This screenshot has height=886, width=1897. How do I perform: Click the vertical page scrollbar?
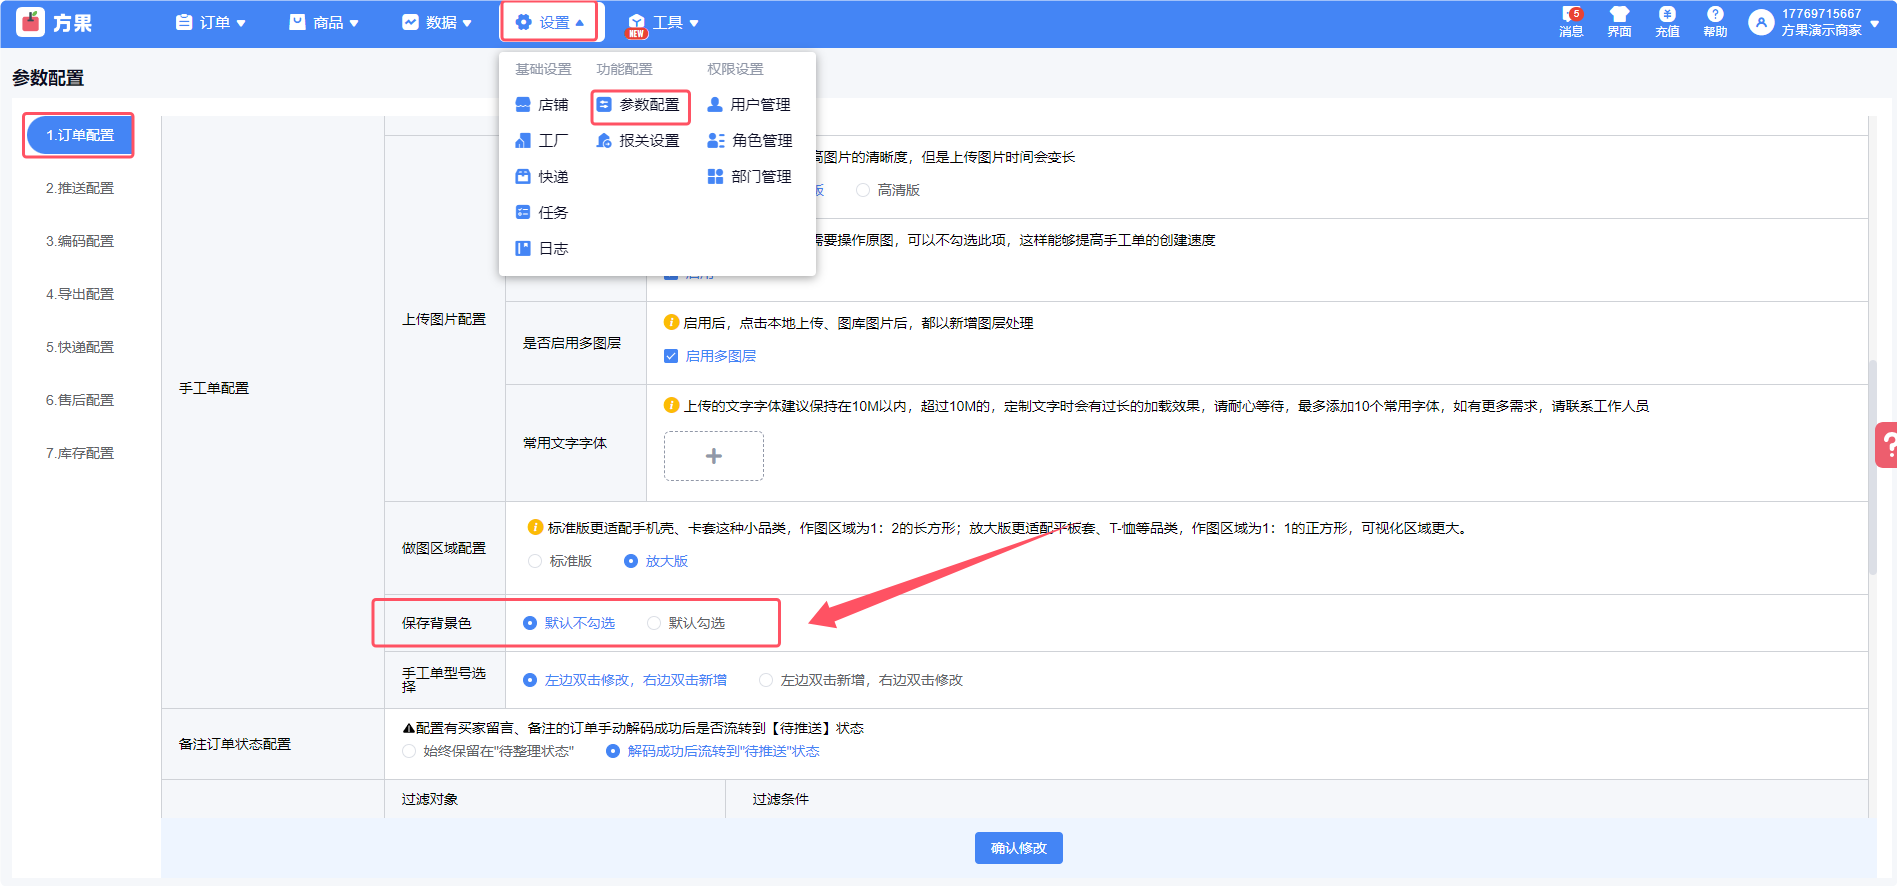(1872, 466)
